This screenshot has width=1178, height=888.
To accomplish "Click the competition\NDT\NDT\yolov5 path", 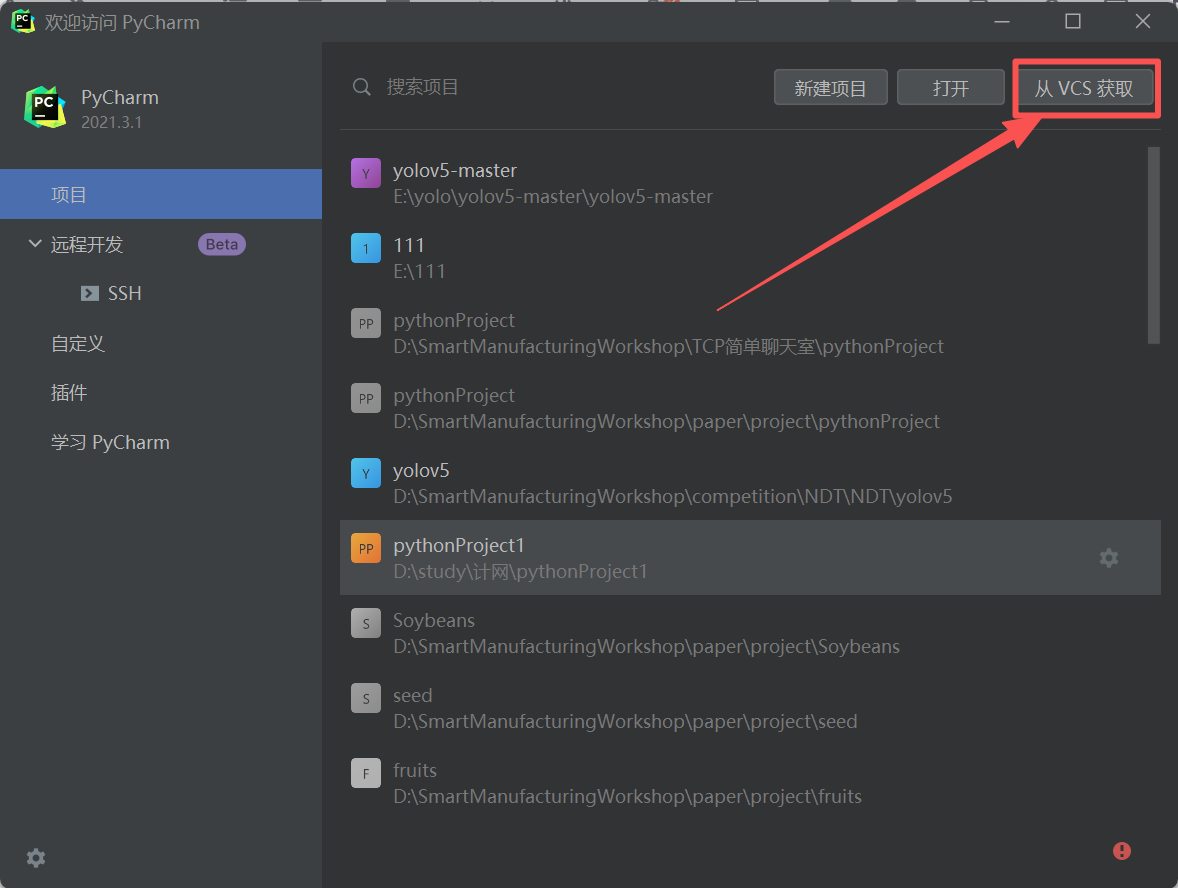I will point(672,497).
